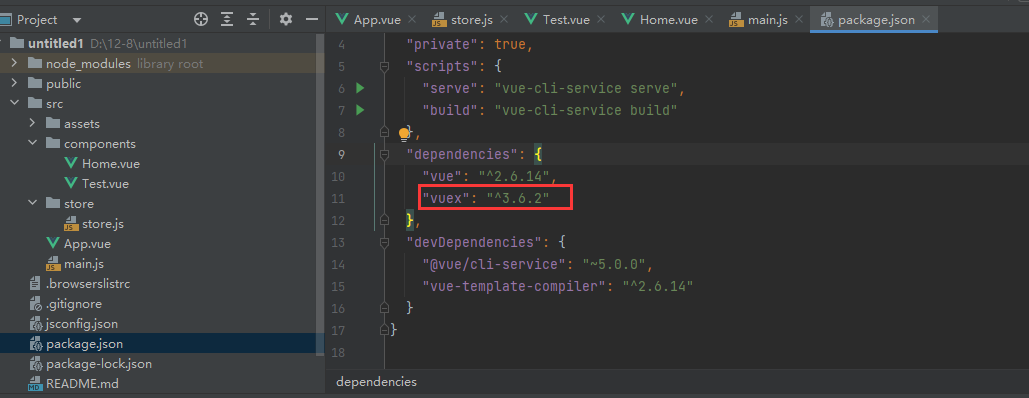Image resolution: width=1029 pixels, height=398 pixels.
Task: Collapse the components folder
Action: 33,143
